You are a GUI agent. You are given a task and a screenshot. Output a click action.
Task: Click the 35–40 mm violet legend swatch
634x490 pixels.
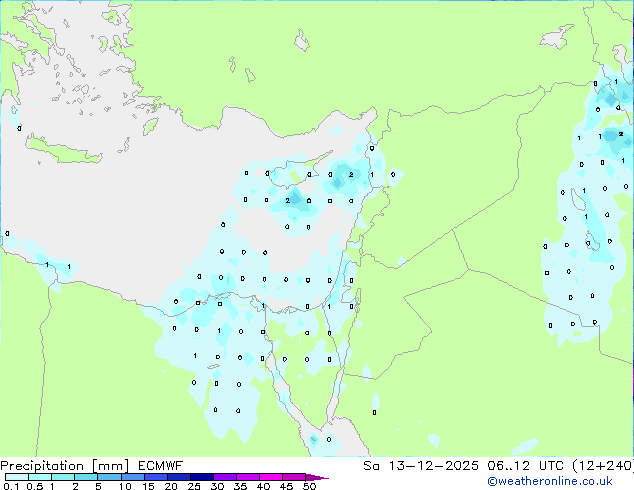coord(248,477)
